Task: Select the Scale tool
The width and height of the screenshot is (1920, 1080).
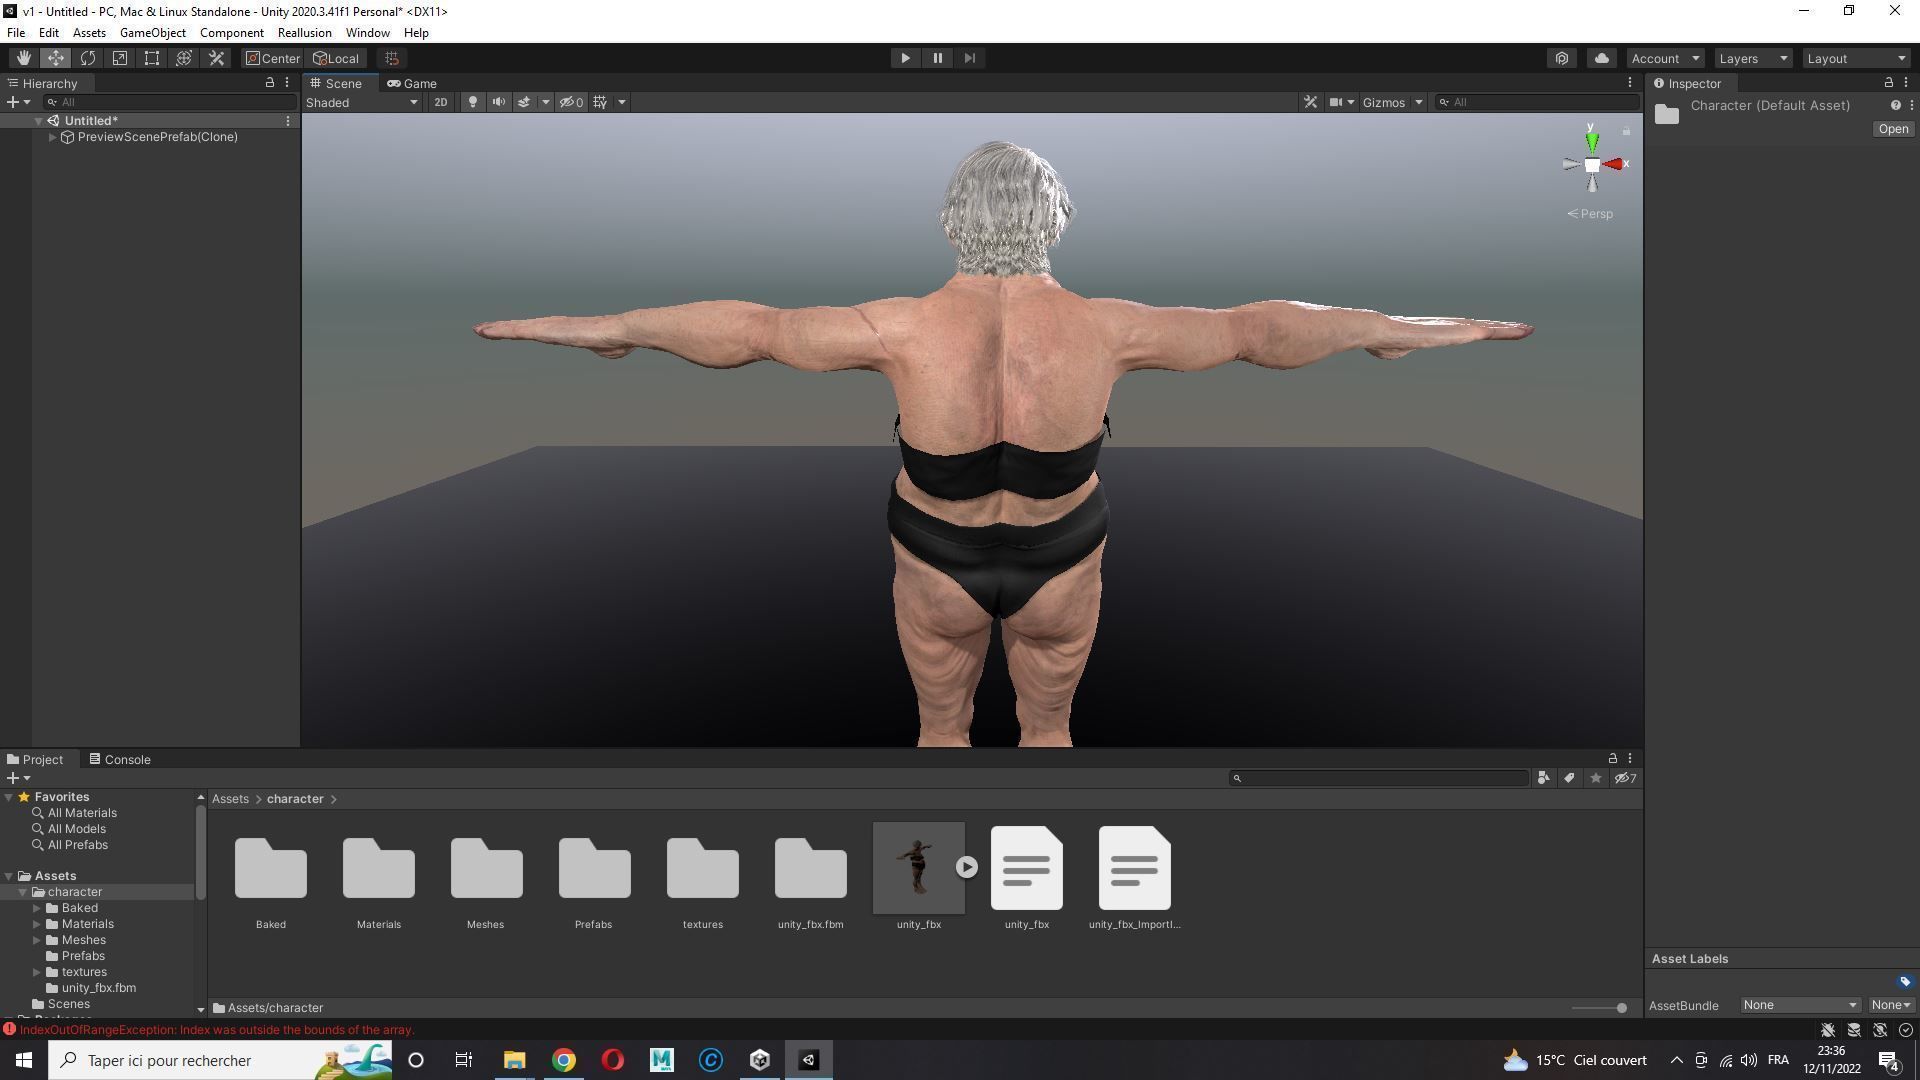Action: point(120,57)
